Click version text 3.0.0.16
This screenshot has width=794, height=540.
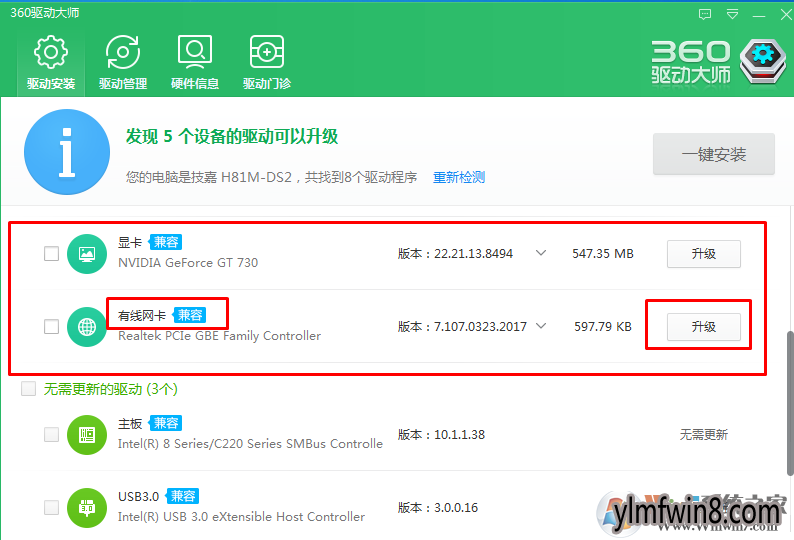(x=456, y=508)
